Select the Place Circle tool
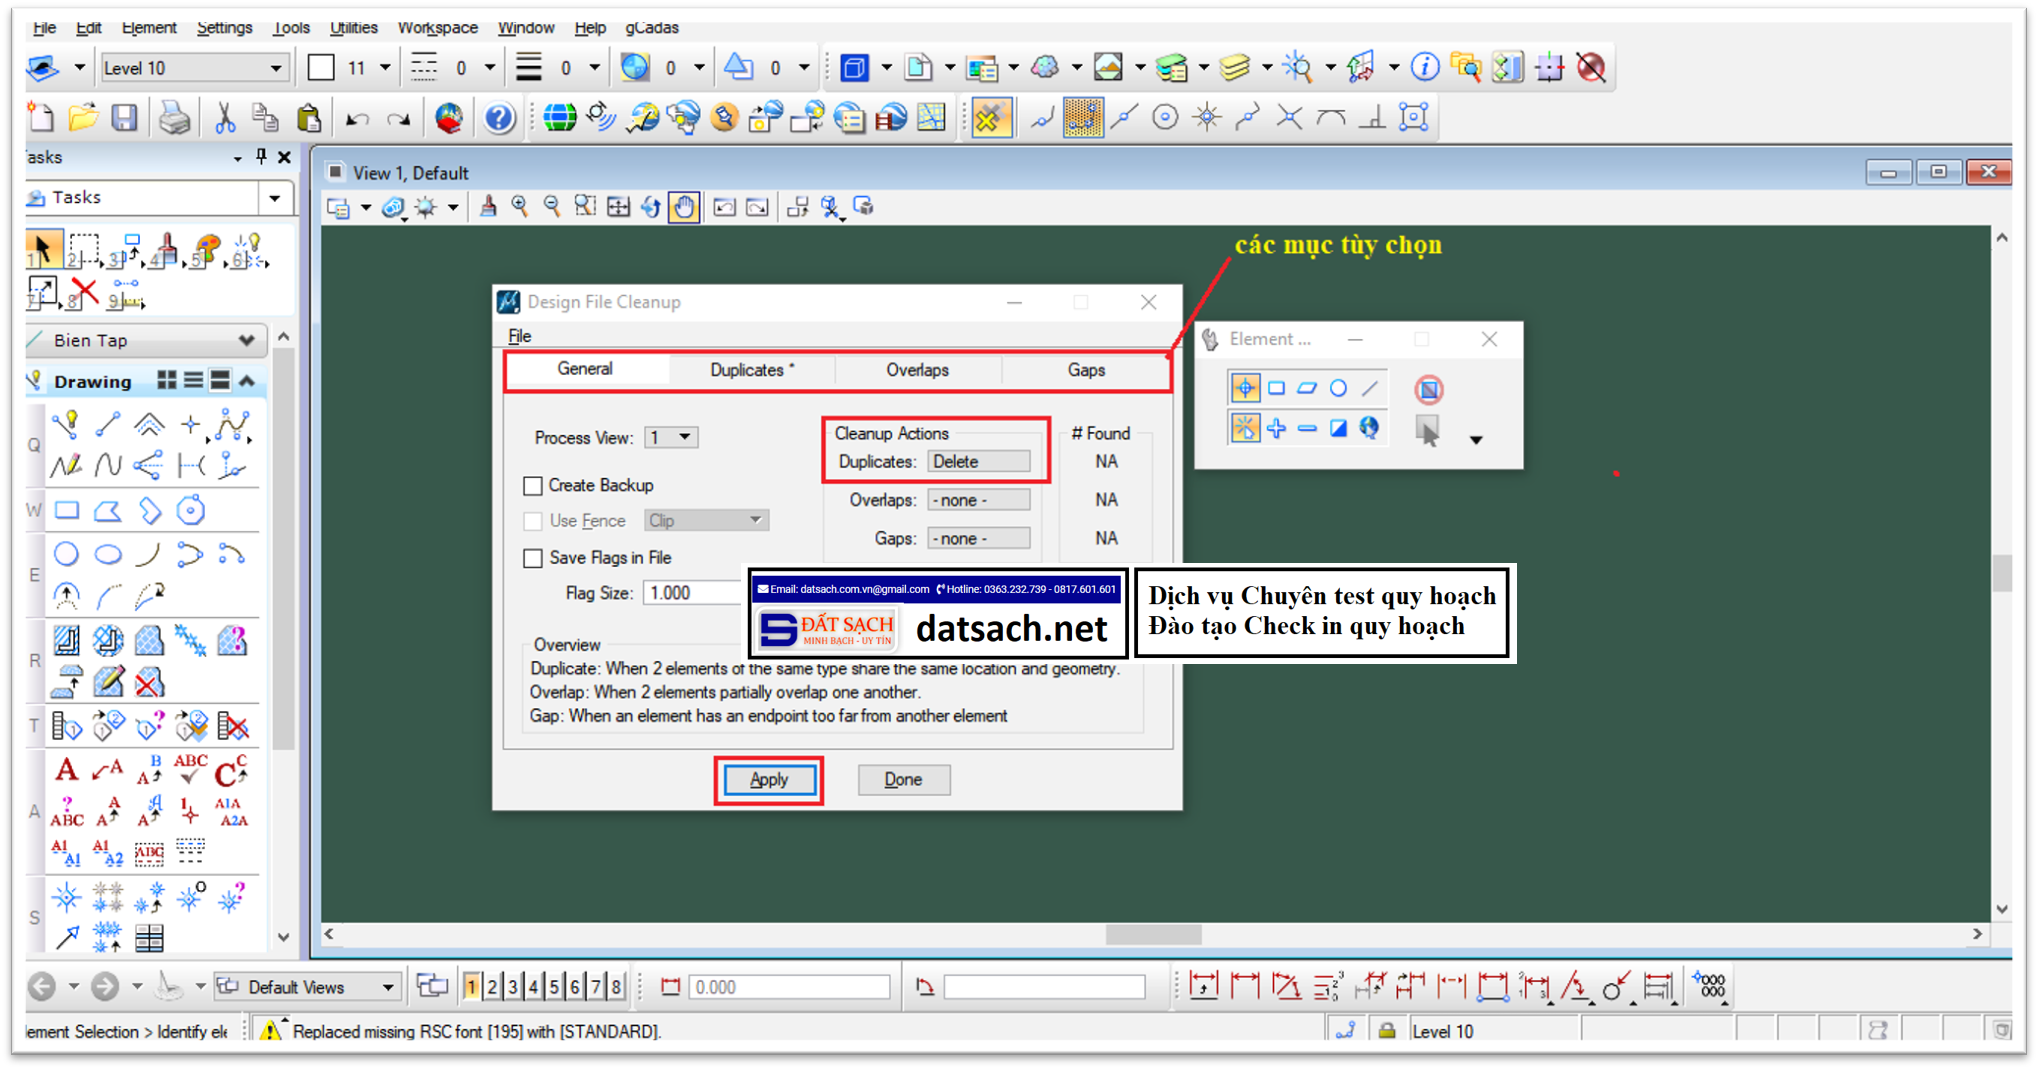2038x1069 pixels. coord(66,554)
